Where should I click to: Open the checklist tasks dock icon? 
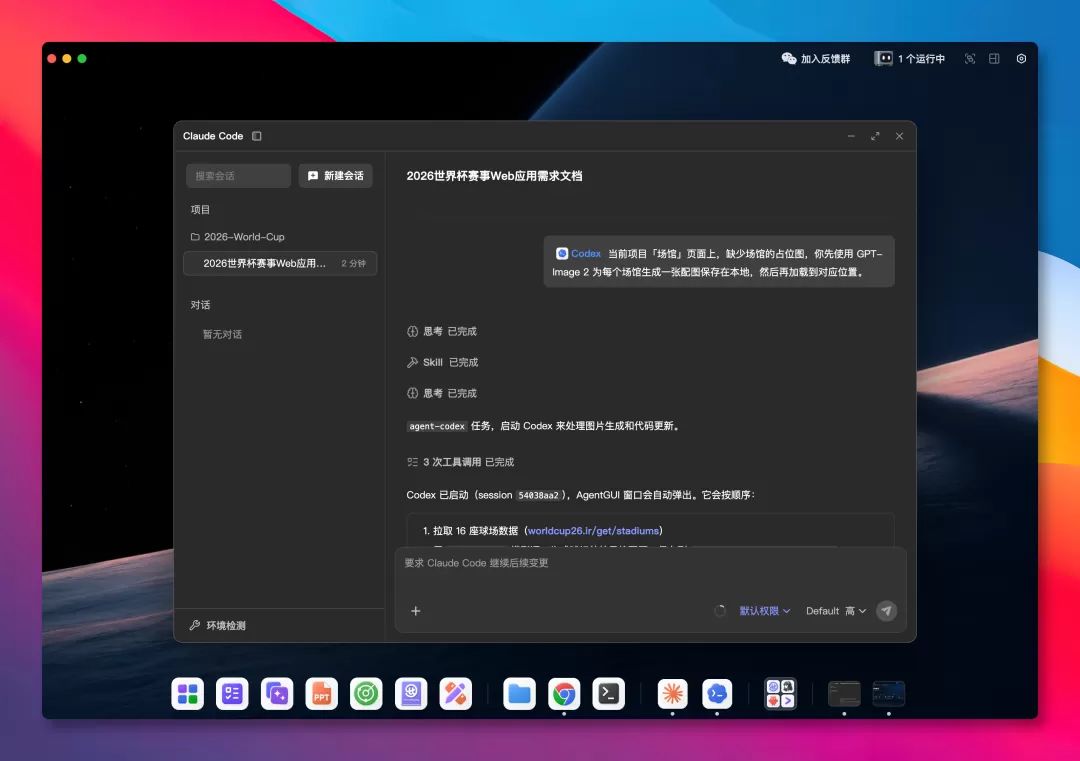click(x=232, y=694)
